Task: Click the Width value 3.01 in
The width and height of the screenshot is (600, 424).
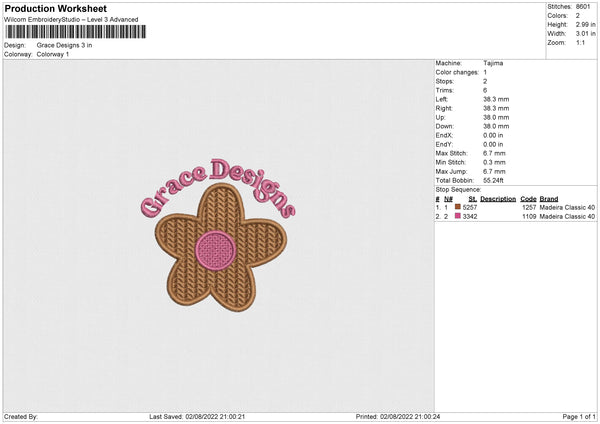Action: pos(585,34)
